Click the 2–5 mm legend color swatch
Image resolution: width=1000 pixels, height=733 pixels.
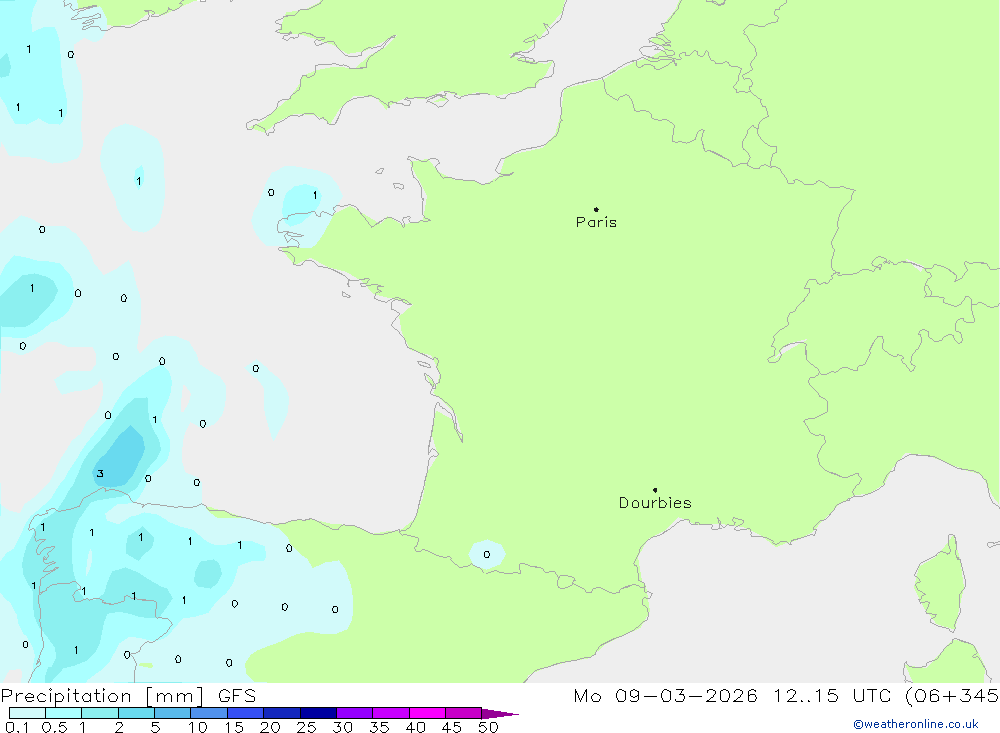(136, 713)
